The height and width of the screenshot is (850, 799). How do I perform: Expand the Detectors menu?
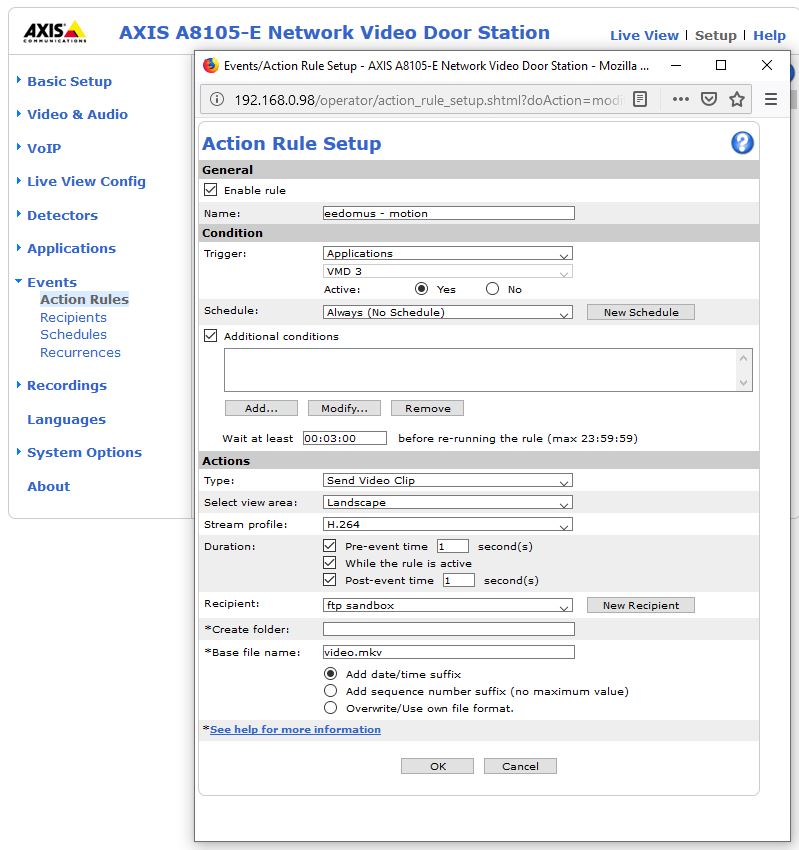[x=62, y=215]
